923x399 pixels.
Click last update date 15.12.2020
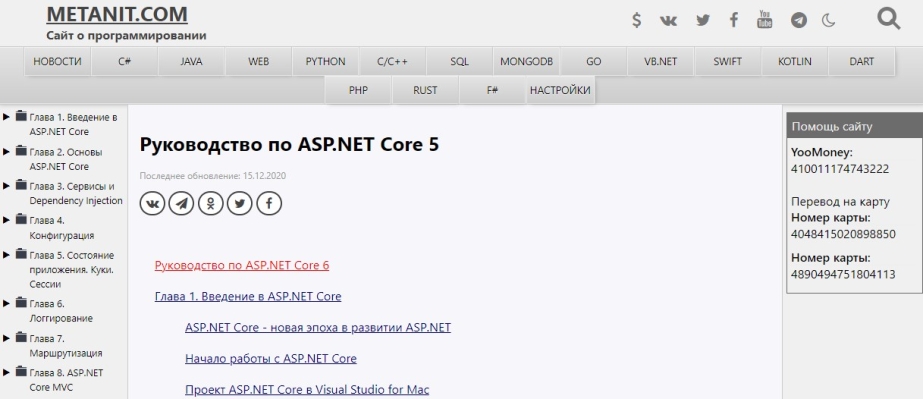[264, 176]
